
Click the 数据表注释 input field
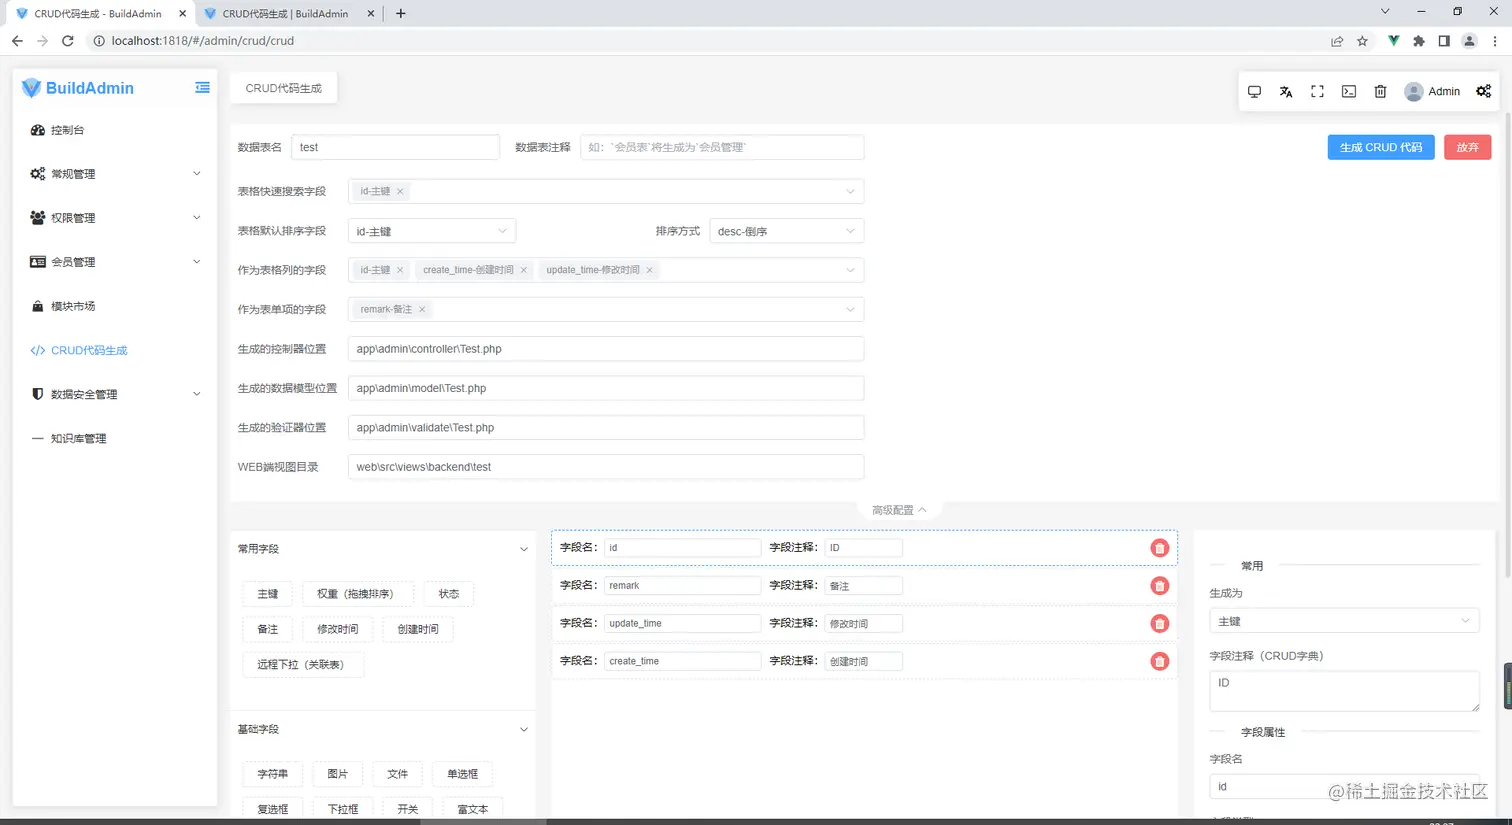click(722, 147)
